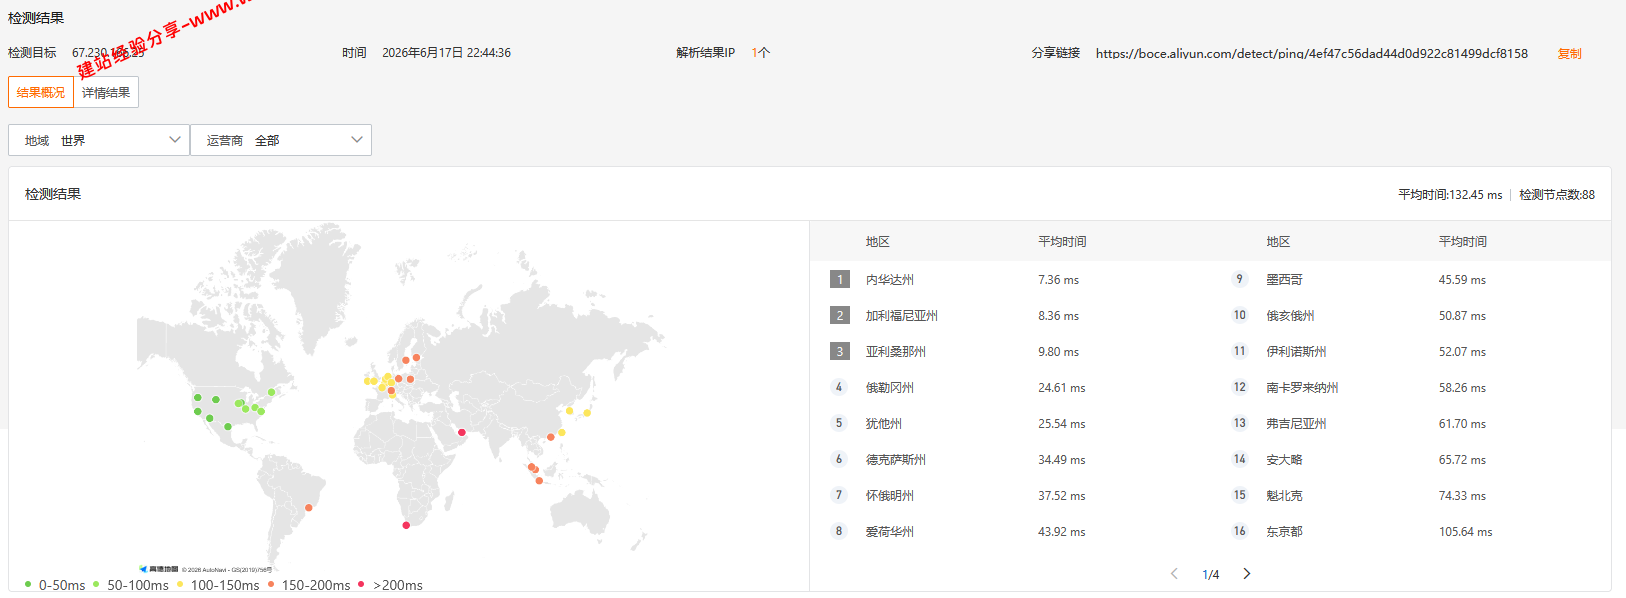Select the 俄亥俄州 region row
The width and height of the screenshot is (1626, 598).
pos(1410,315)
